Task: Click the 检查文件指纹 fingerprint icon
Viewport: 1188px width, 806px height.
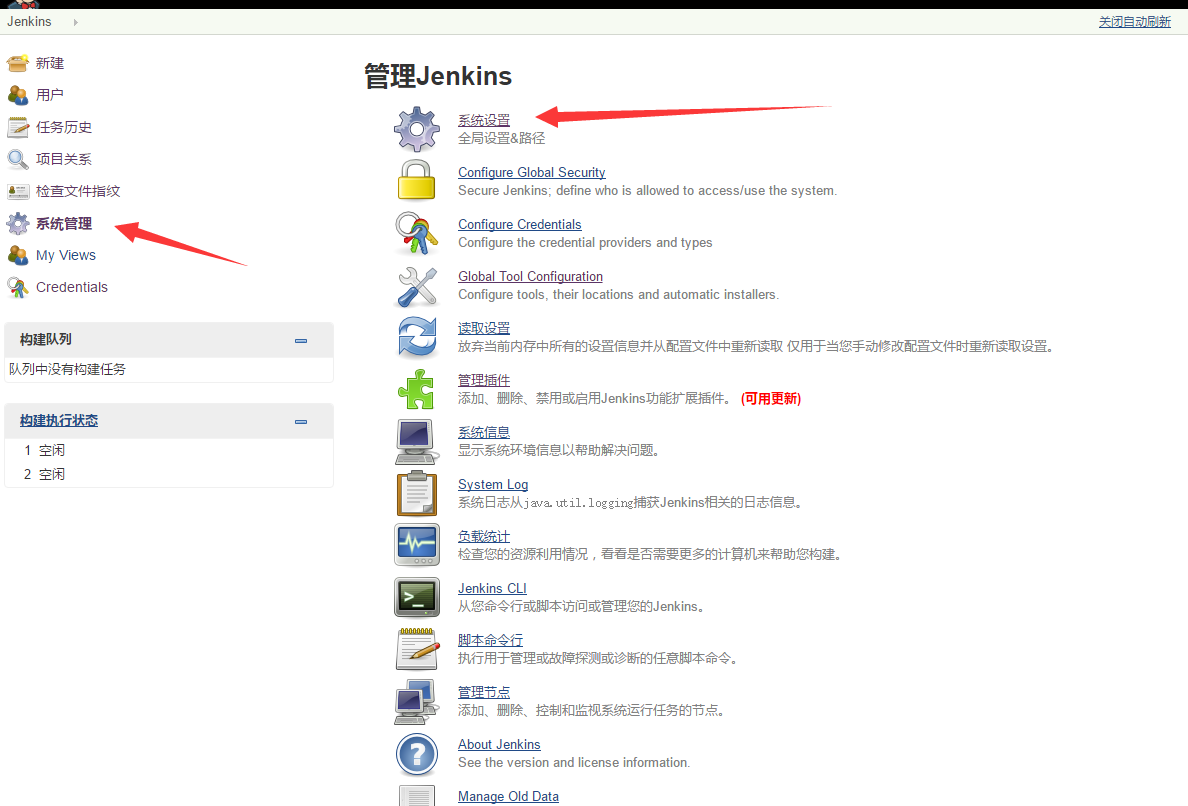Action: [17, 191]
